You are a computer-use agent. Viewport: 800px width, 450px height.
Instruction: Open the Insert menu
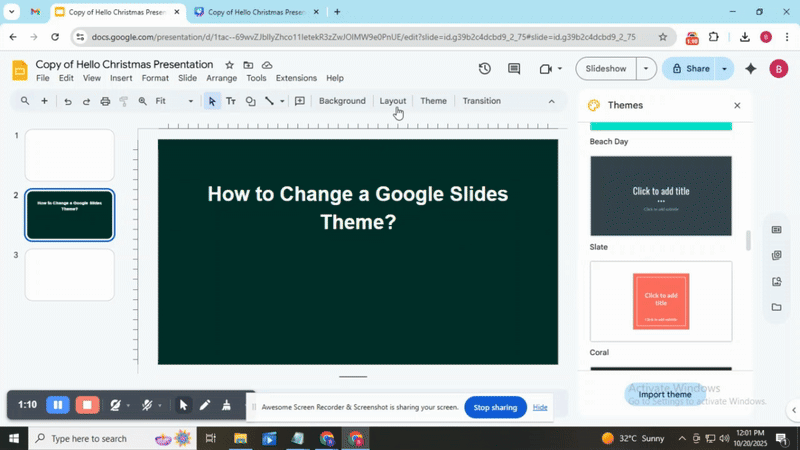[x=121, y=78]
